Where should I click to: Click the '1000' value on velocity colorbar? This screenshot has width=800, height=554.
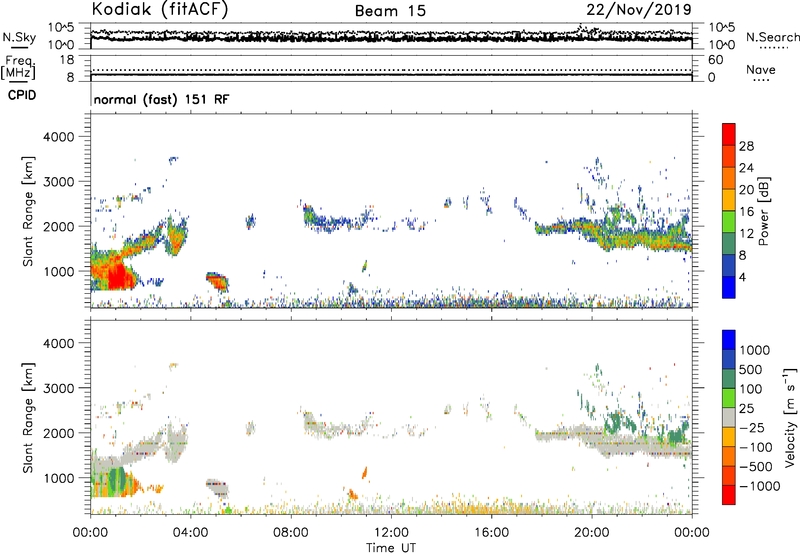755,350
